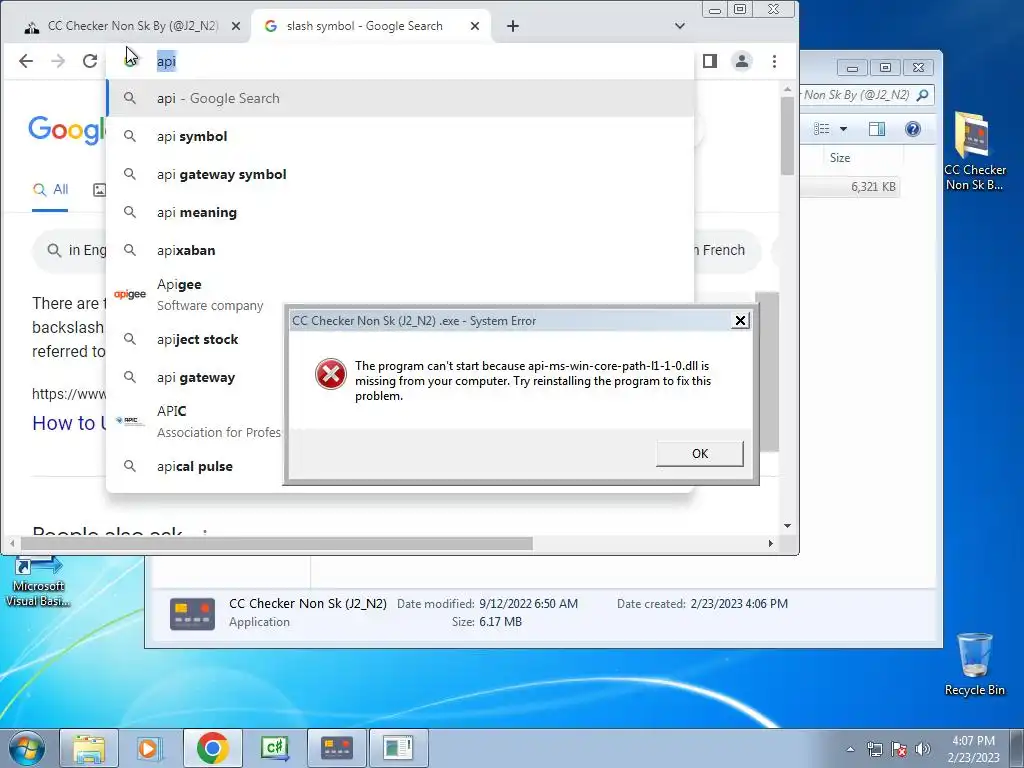This screenshot has height=768, width=1024.
Task: Select 'api meaning' suggestion
Action: (400, 212)
